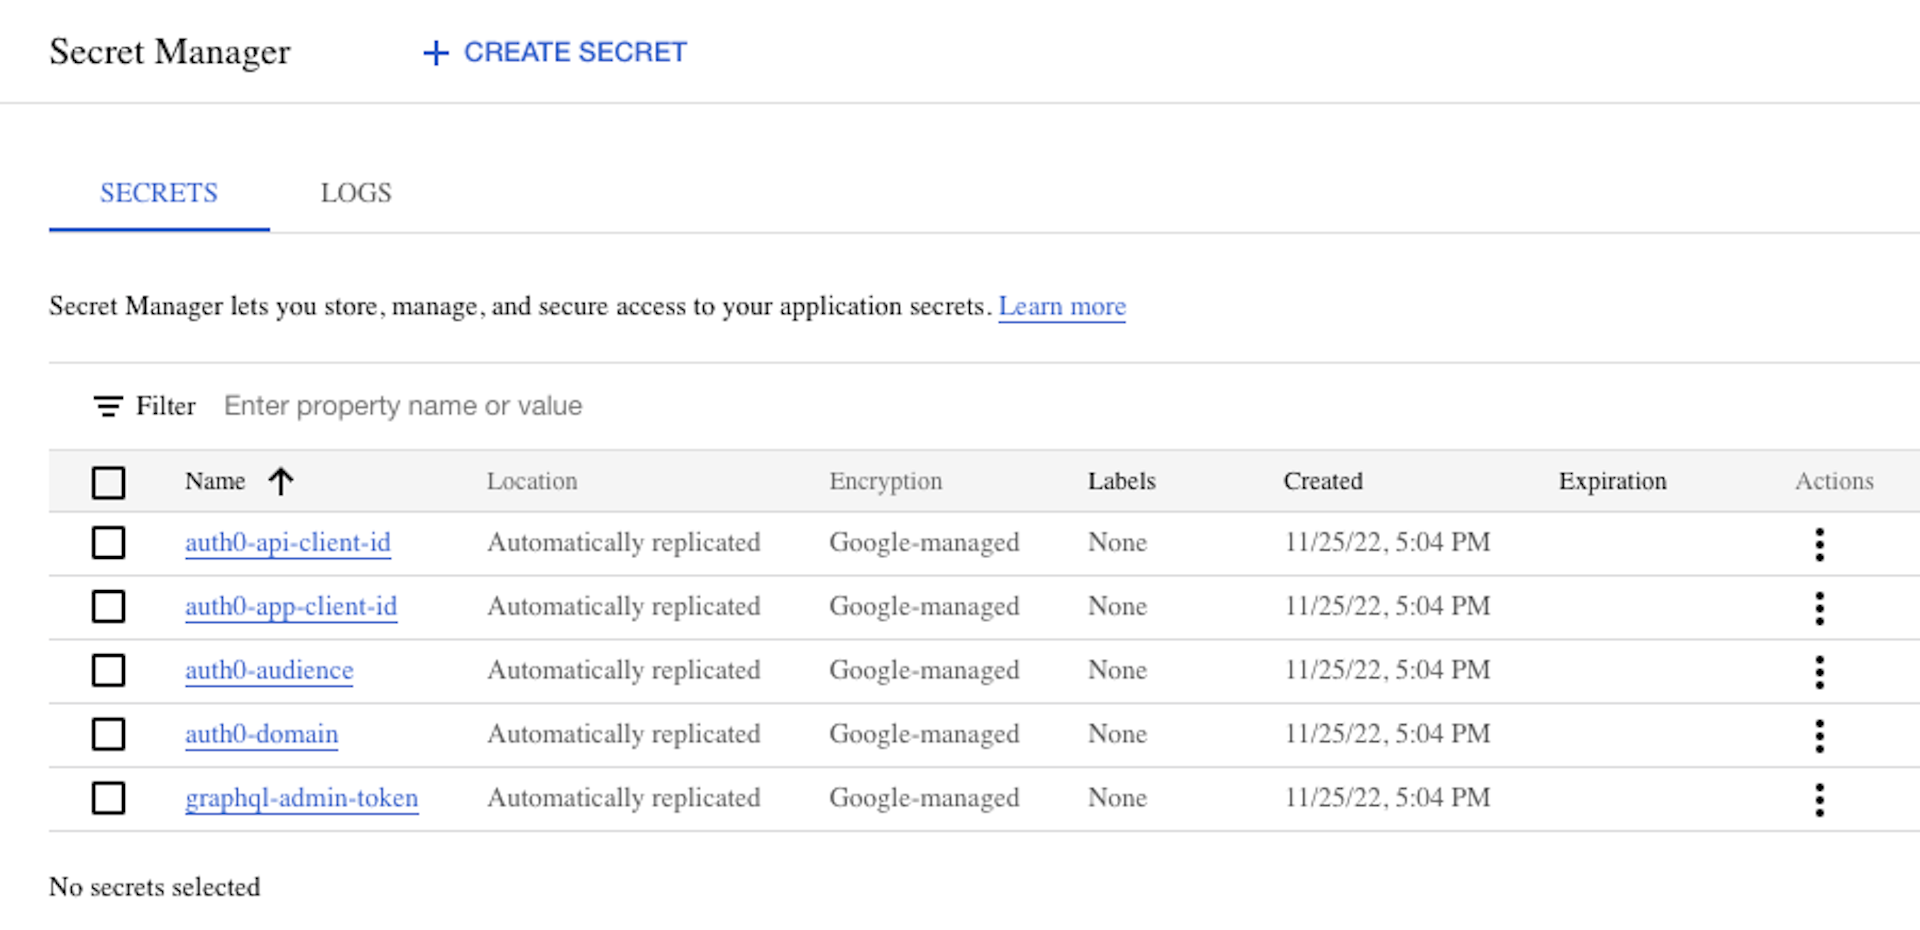1920x930 pixels.
Task: Open three-dot menu for auth0-audience row
Action: (x=1819, y=672)
